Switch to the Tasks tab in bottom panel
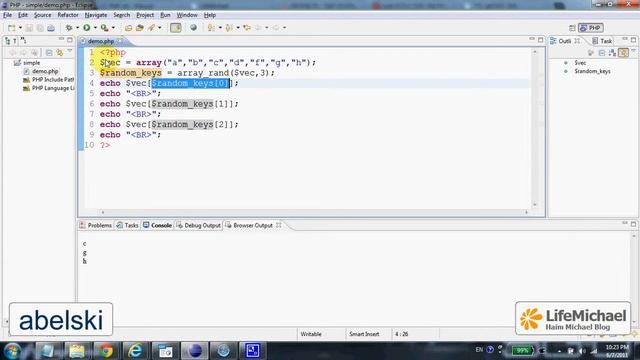This screenshot has width=640, height=360. click(x=127, y=225)
